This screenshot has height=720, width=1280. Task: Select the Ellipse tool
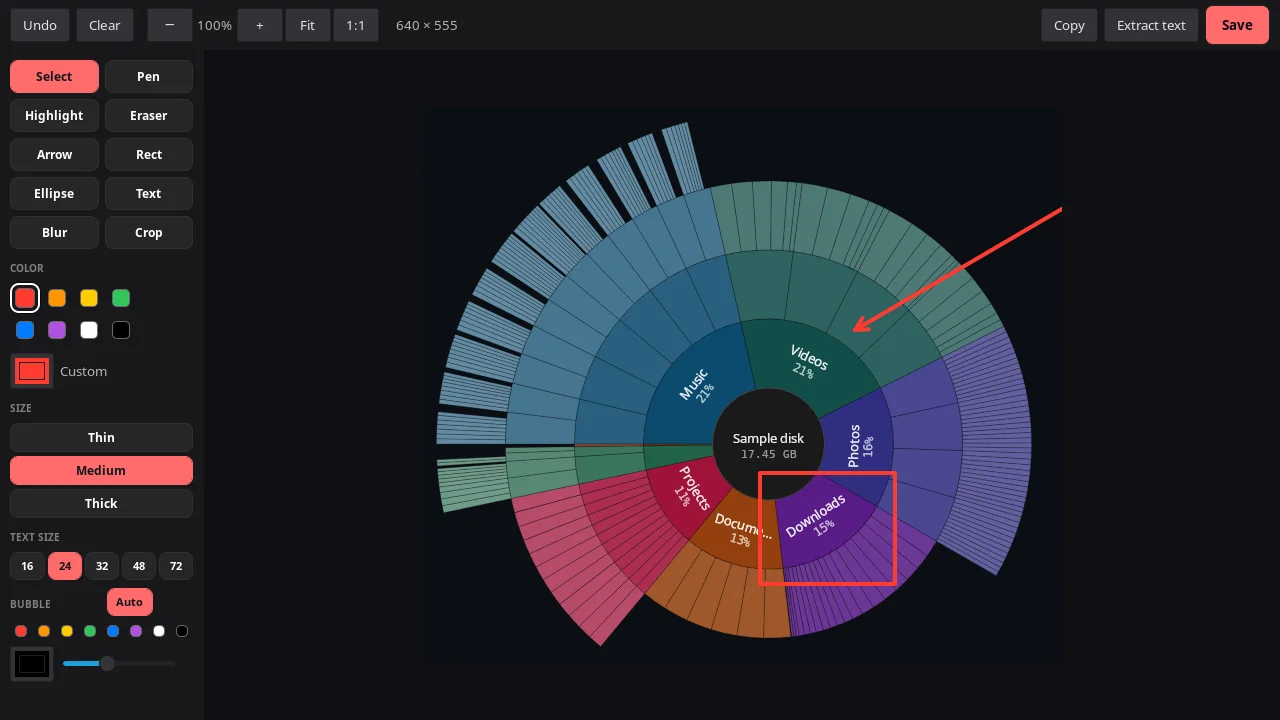coord(54,193)
